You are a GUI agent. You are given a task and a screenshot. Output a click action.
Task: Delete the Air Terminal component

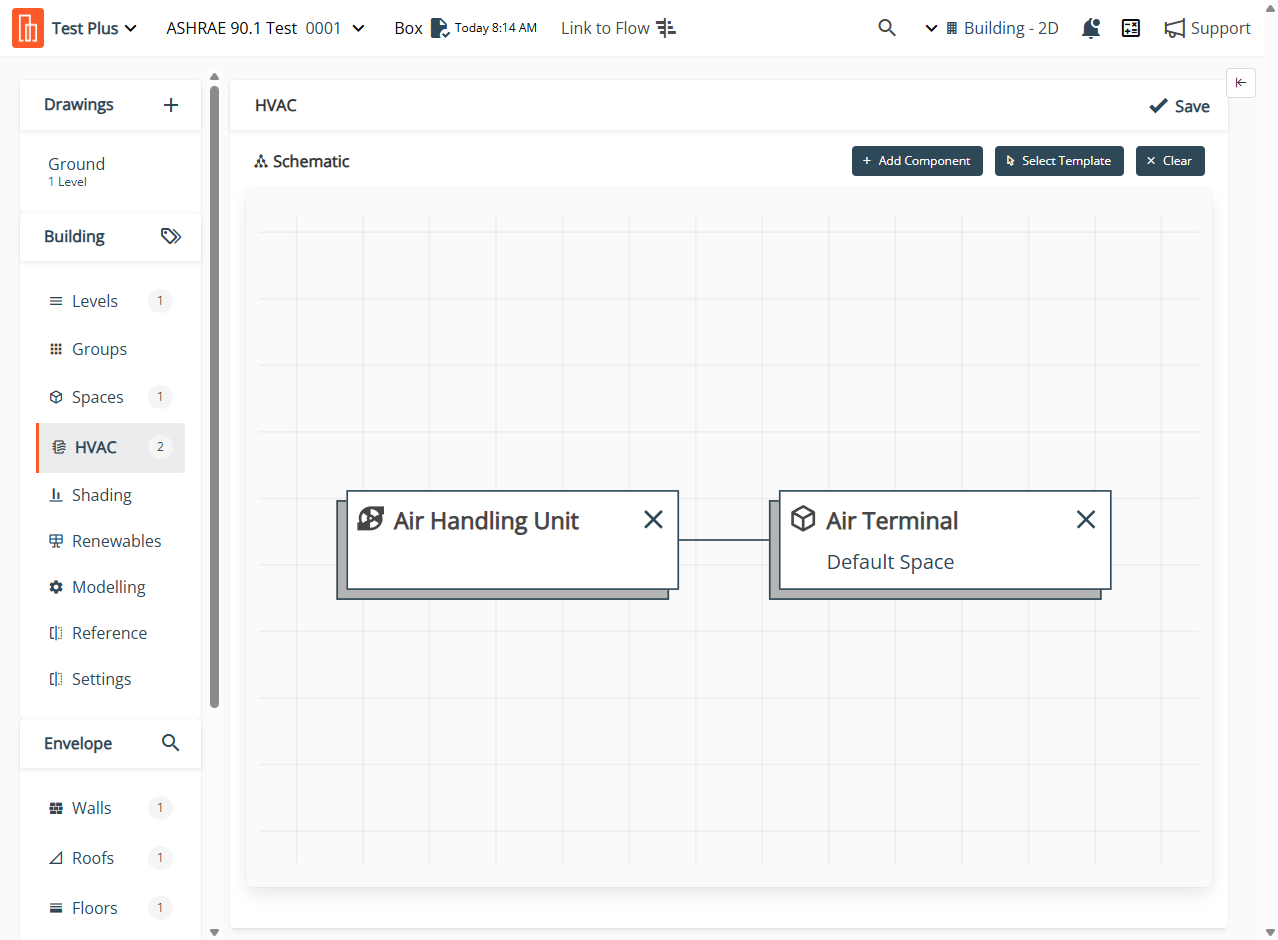[x=1085, y=519]
